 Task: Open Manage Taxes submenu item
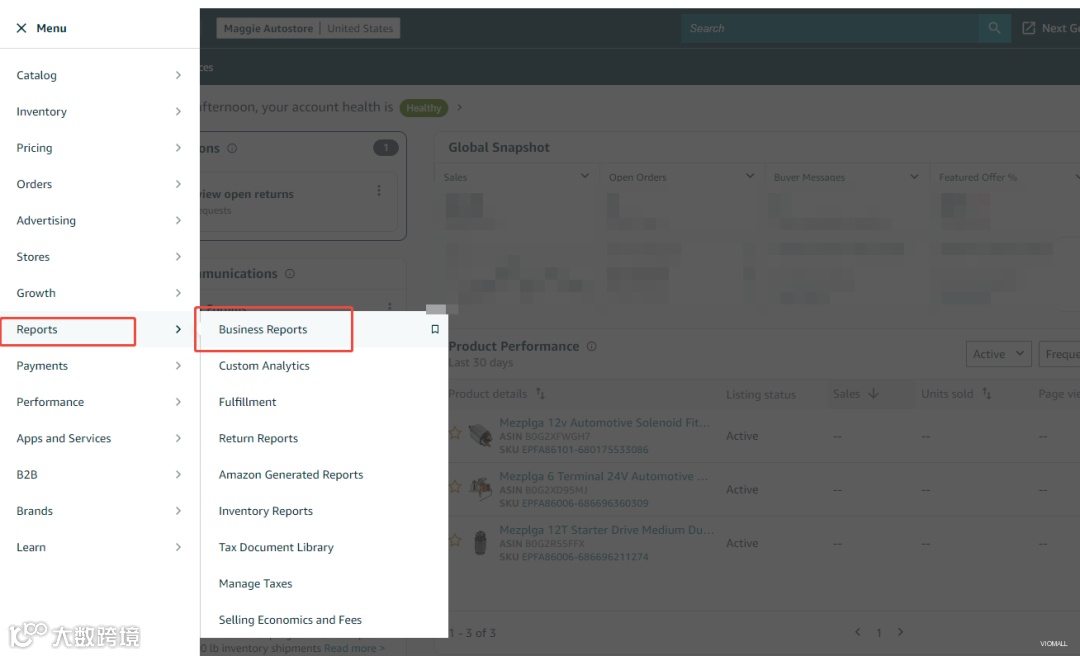click(256, 584)
